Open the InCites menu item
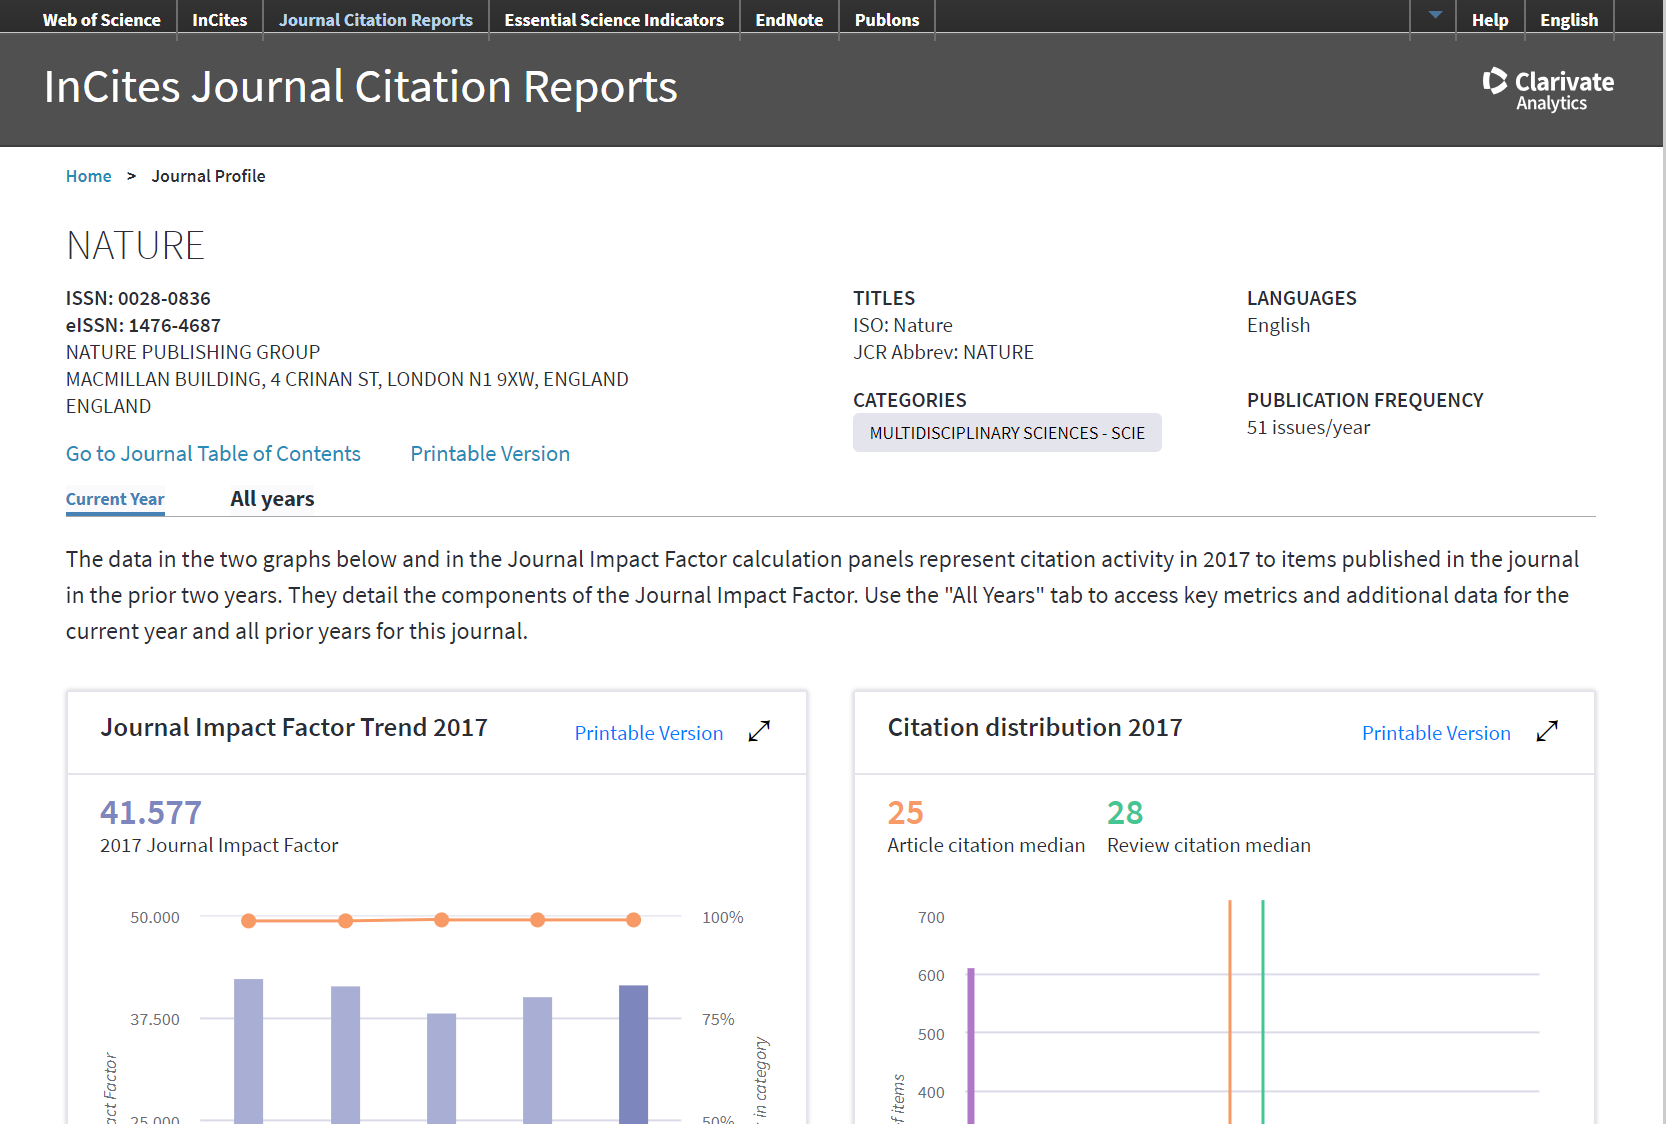Viewport: 1666px width, 1124px height. click(220, 20)
